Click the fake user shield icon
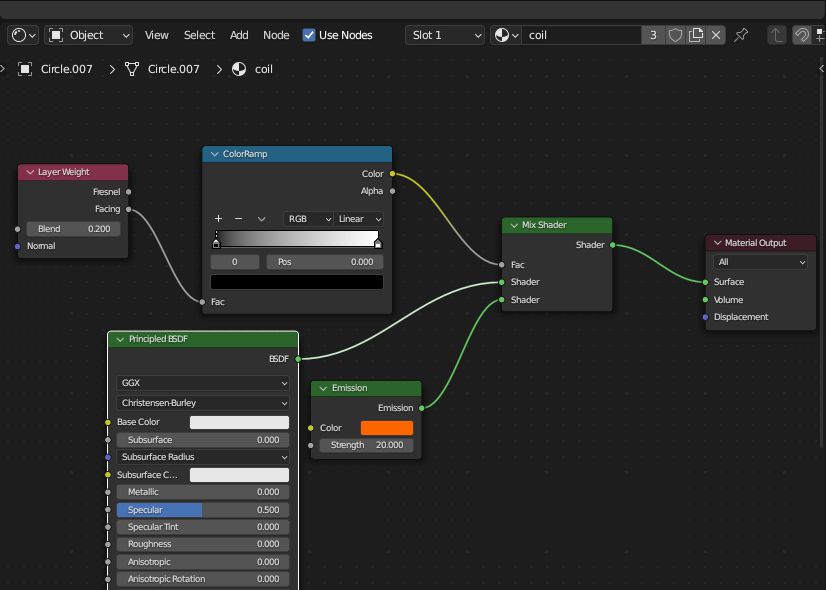 (x=675, y=35)
